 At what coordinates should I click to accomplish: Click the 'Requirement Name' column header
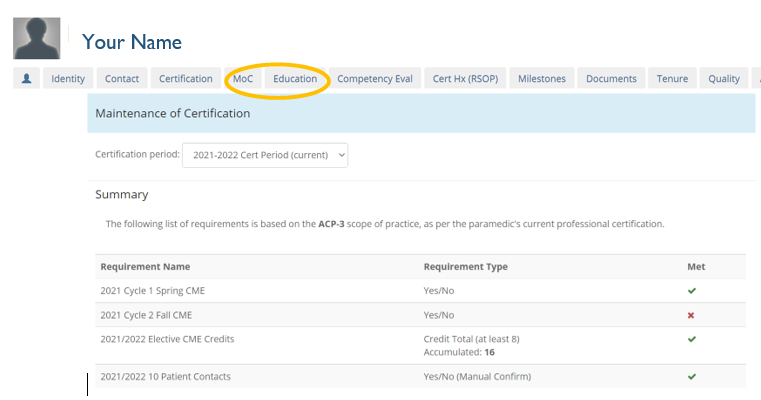(x=145, y=267)
